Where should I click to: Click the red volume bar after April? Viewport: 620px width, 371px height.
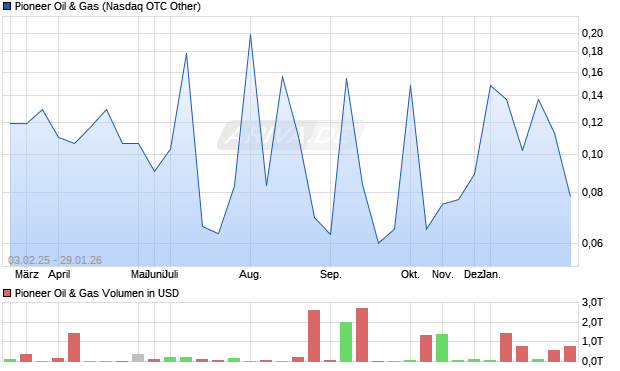tap(74, 347)
